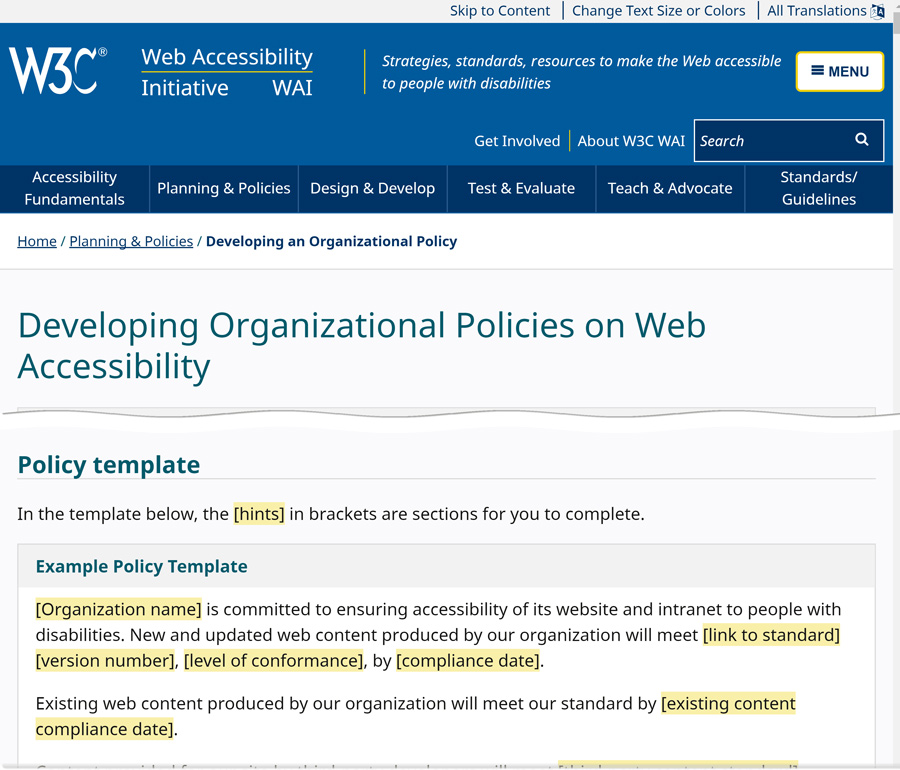Image resolution: width=900 pixels, height=770 pixels.
Task: Open the About W3C WAI page
Action: tap(631, 141)
